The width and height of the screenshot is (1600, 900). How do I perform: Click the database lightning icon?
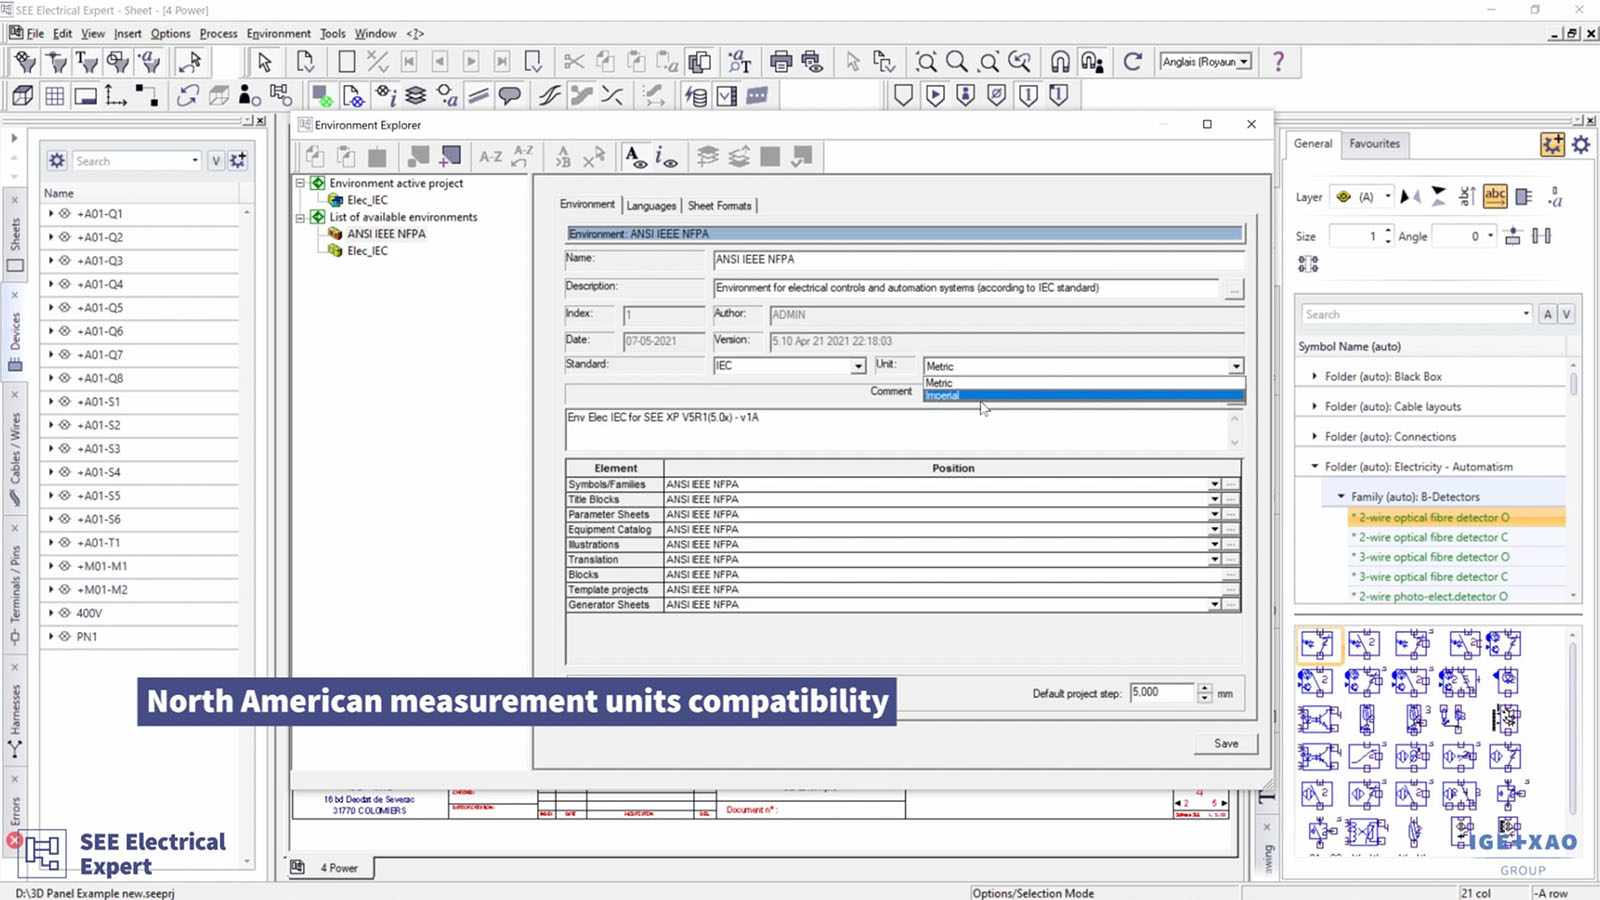pyautogui.click(x=696, y=96)
